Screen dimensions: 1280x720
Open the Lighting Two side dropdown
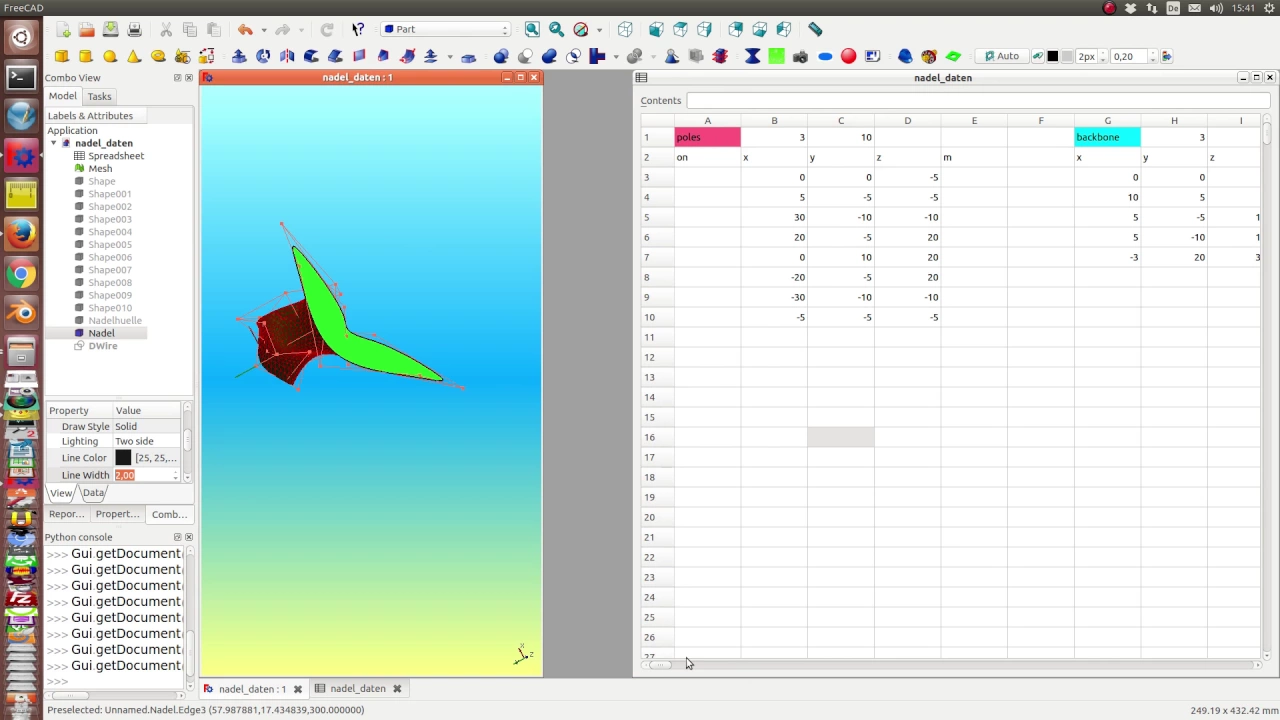coord(146,441)
